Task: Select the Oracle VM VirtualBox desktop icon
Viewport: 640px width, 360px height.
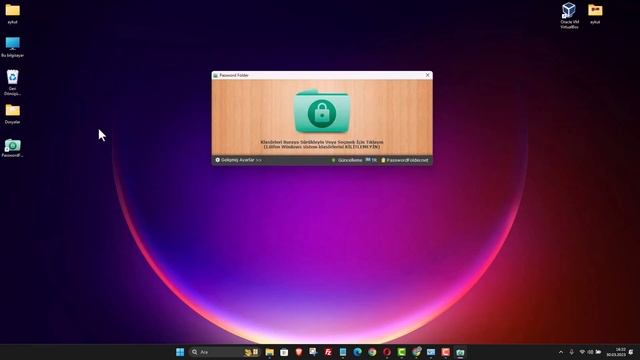Action: pyautogui.click(x=569, y=16)
